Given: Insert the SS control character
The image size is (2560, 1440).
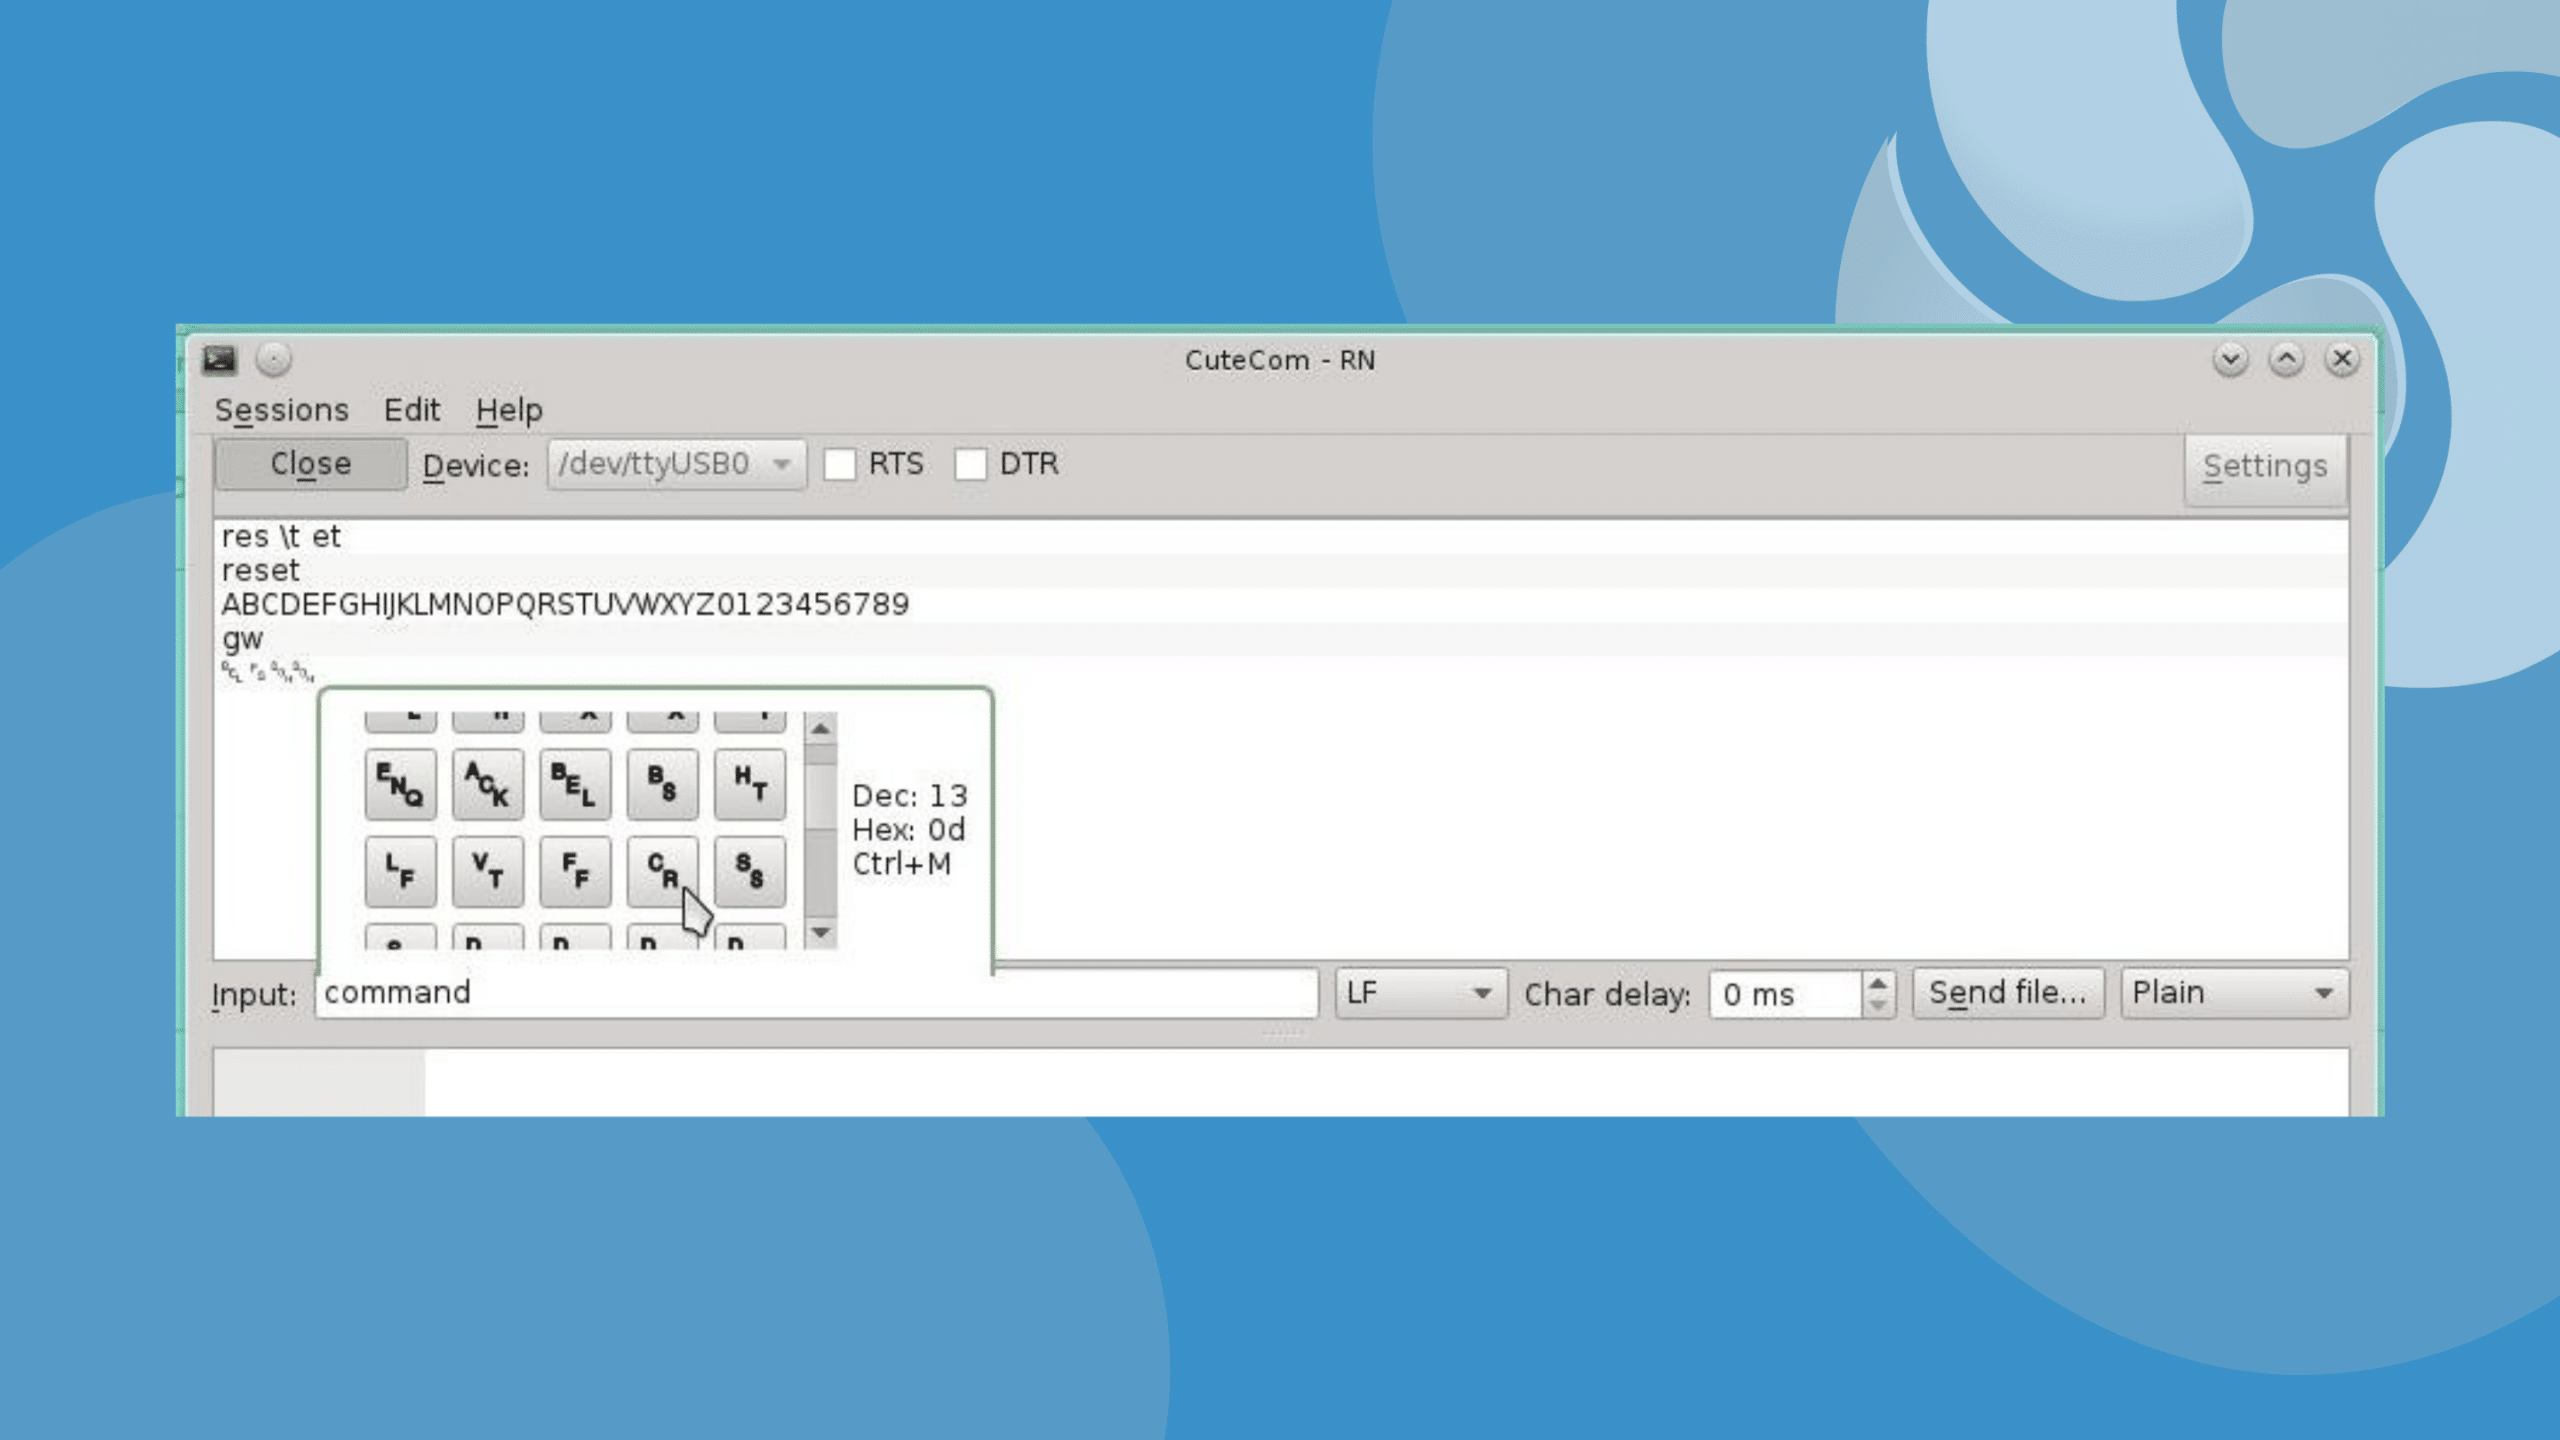Looking at the screenshot, I should 750,871.
